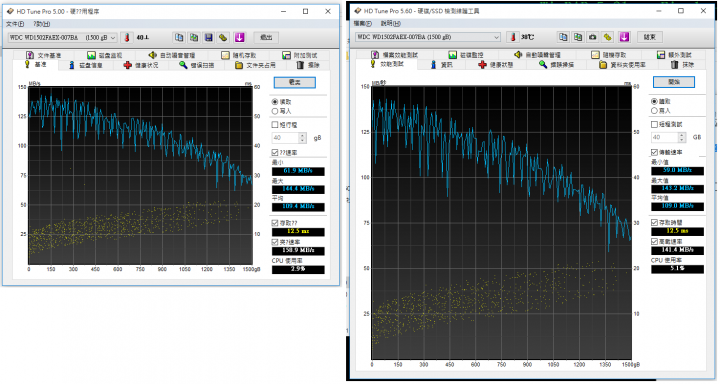This screenshot has height=384, width=720.
Task: Open Random Access tab in HD Tune 5.00
Action: (239, 55)
